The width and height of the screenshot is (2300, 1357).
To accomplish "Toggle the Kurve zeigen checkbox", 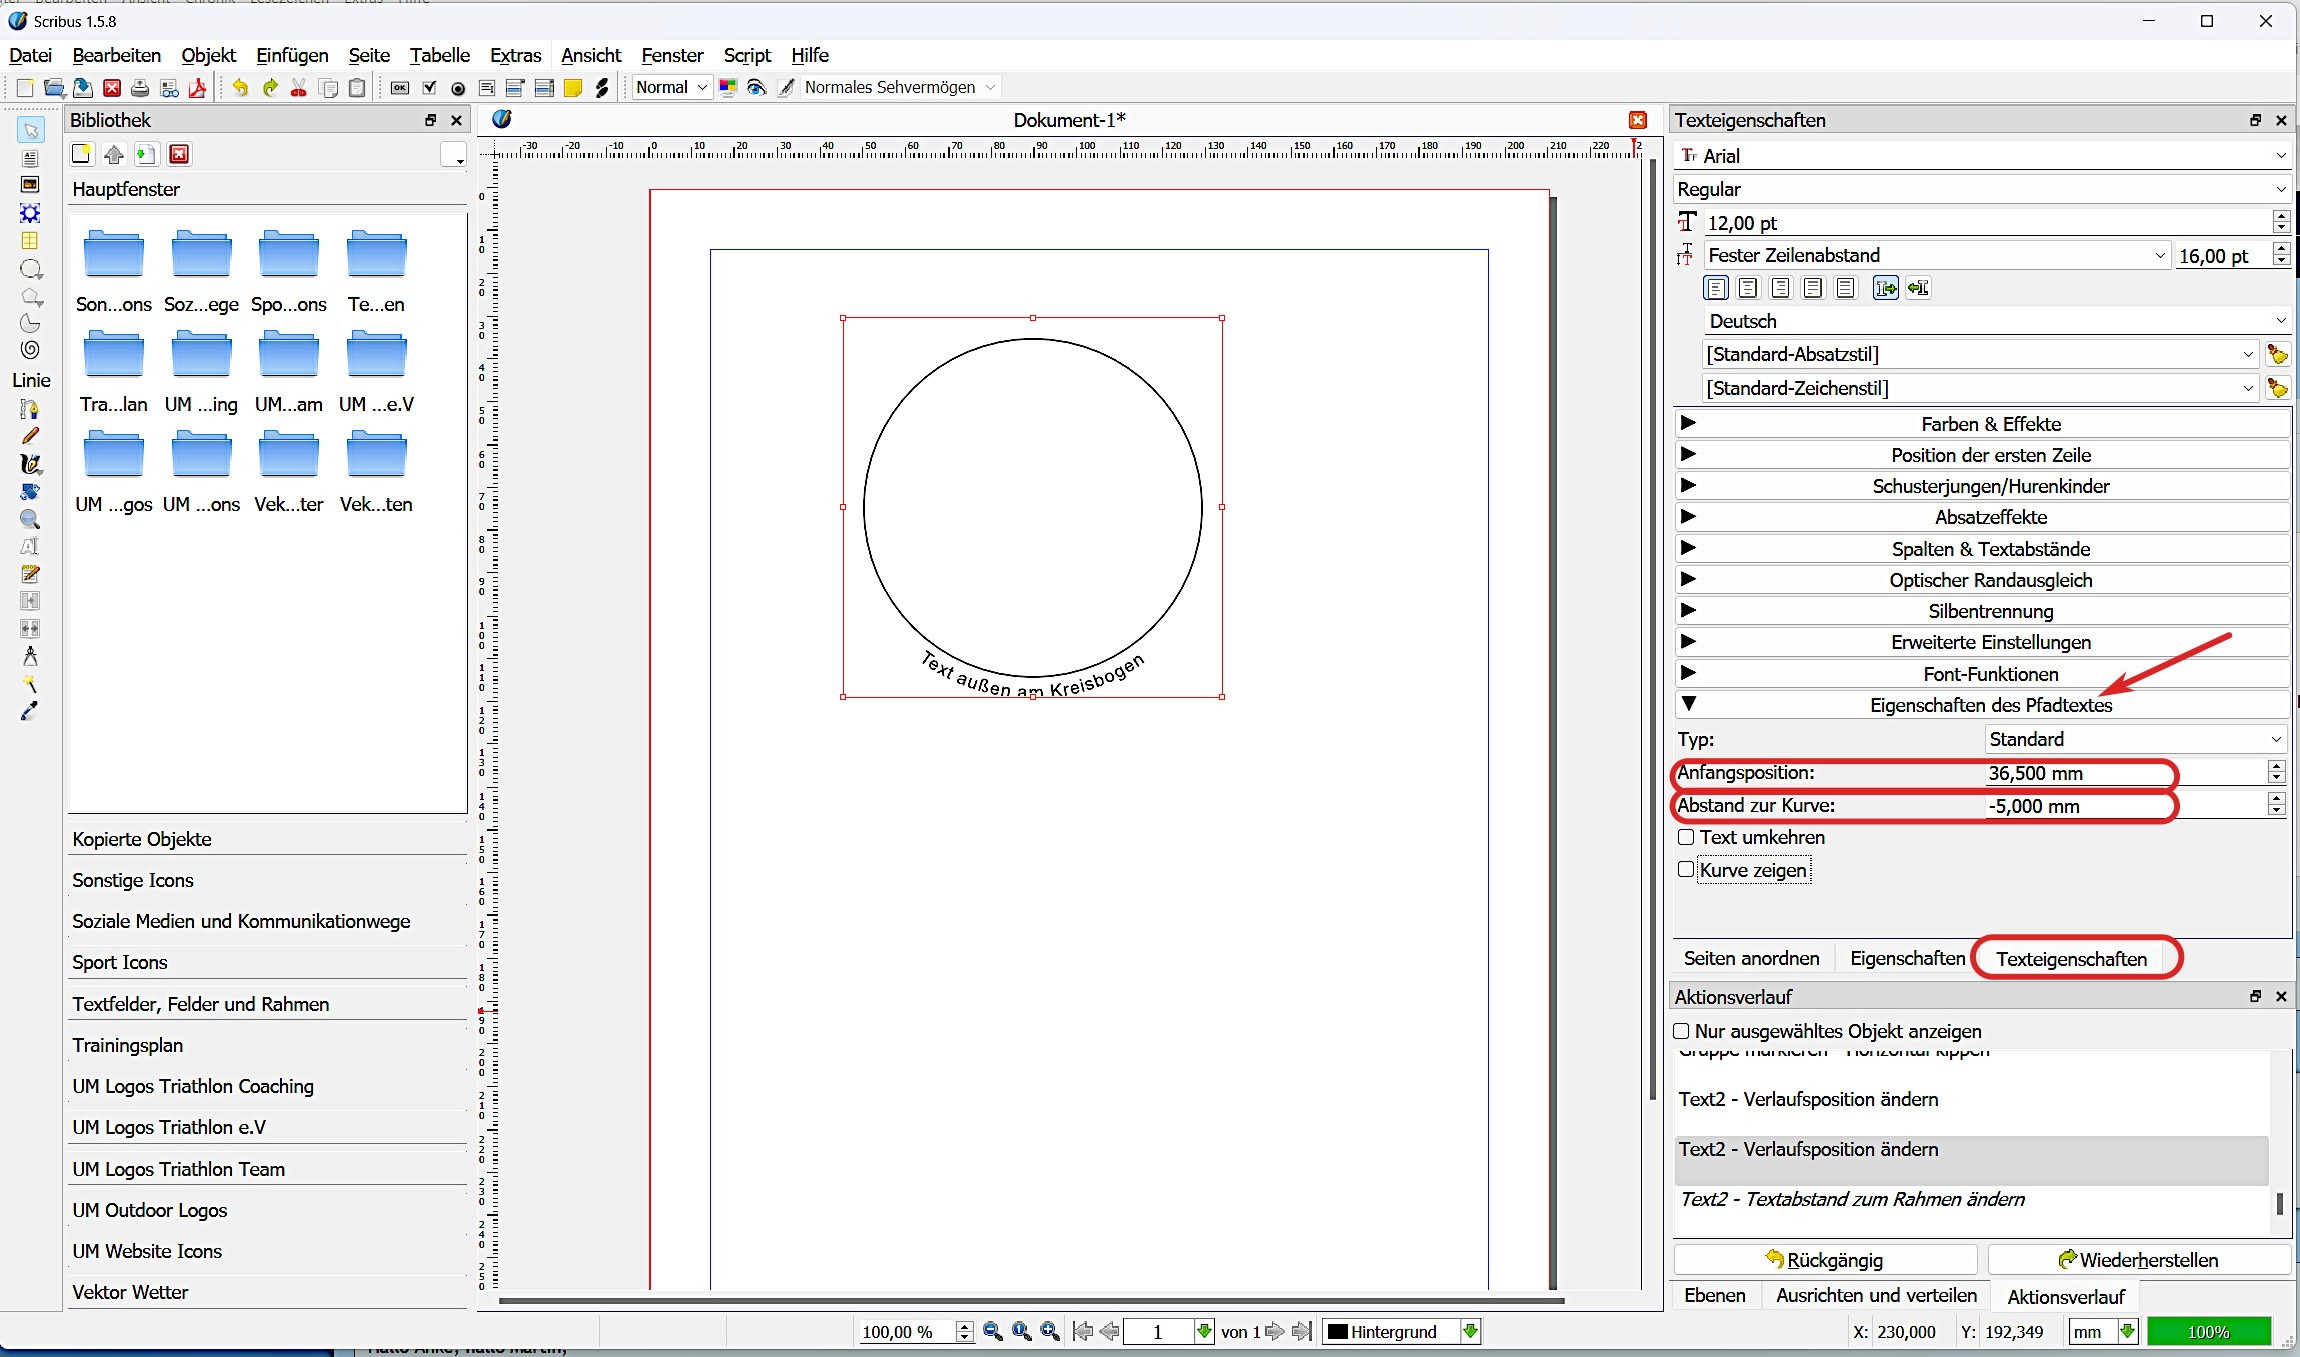I will point(1686,869).
